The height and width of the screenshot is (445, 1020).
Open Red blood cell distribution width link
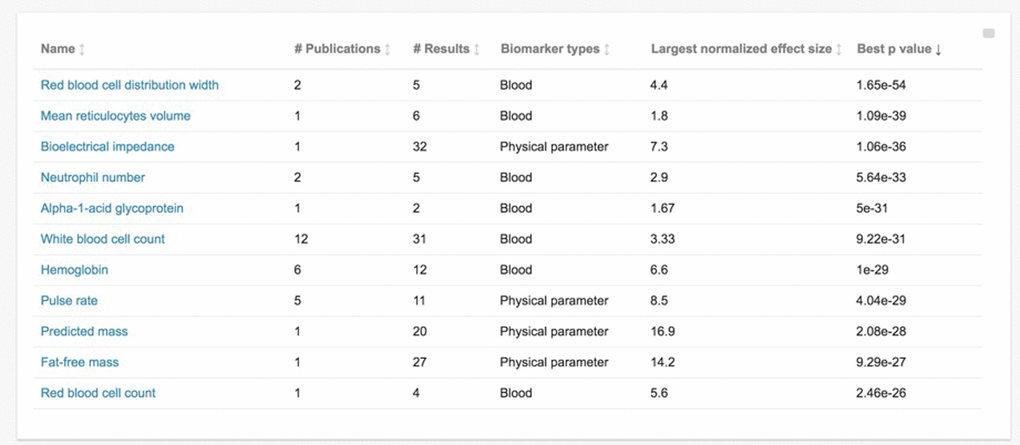tap(129, 85)
